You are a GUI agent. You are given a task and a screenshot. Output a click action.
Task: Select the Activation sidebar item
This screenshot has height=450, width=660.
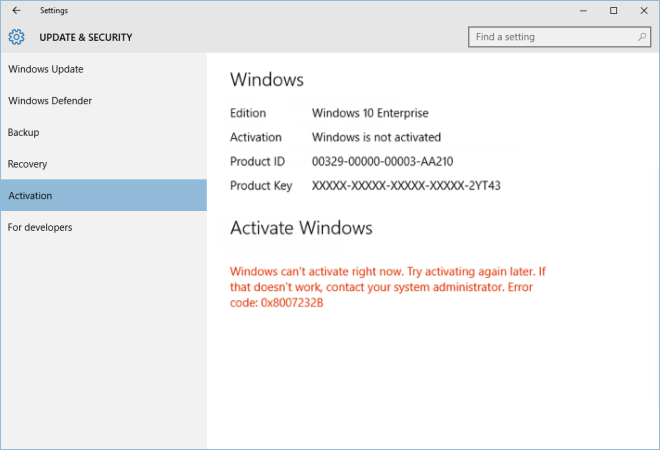[30, 196]
